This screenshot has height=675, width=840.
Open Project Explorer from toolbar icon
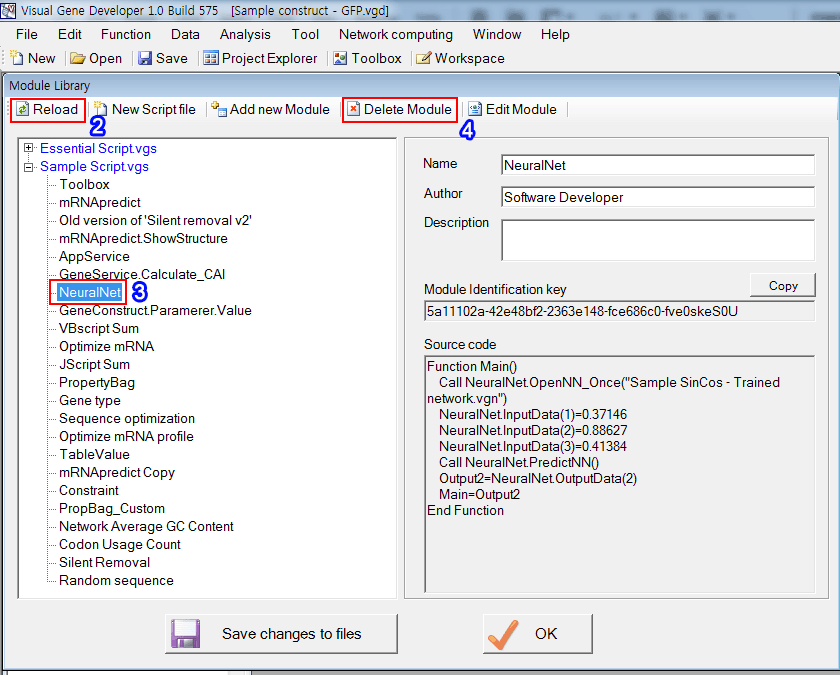[x=211, y=58]
